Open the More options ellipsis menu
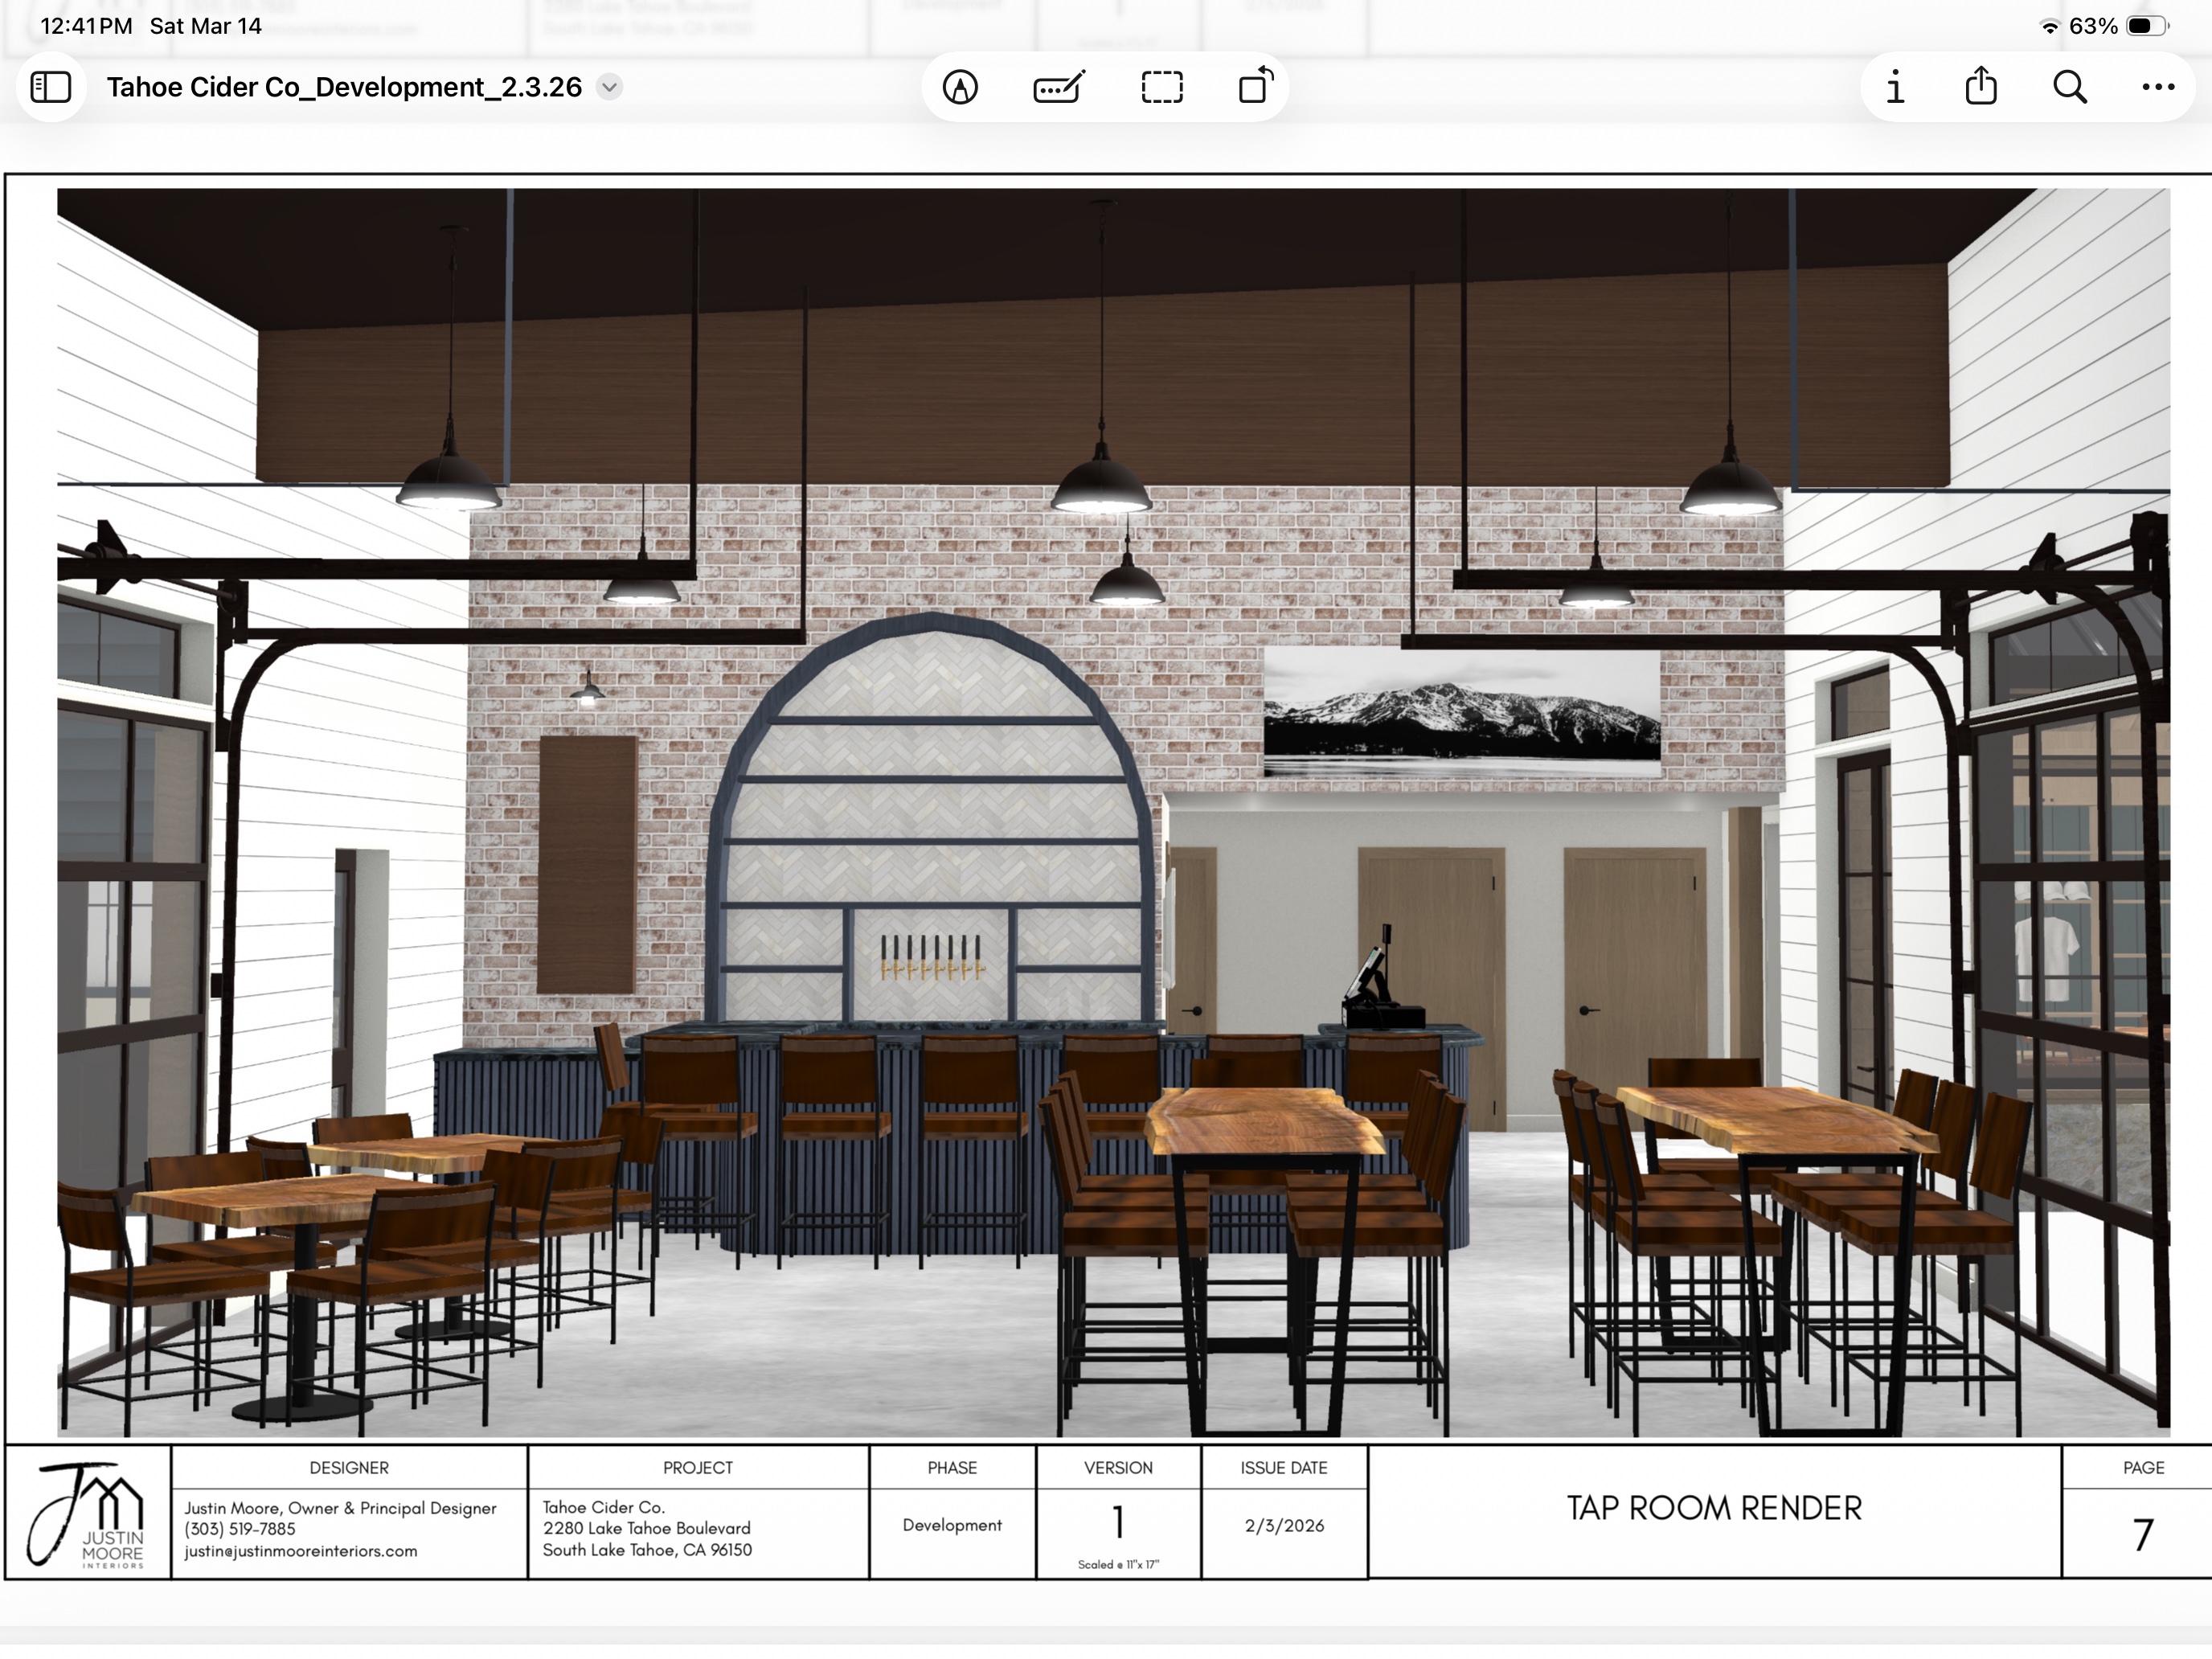The image size is (2212, 1659). point(2157,87)
